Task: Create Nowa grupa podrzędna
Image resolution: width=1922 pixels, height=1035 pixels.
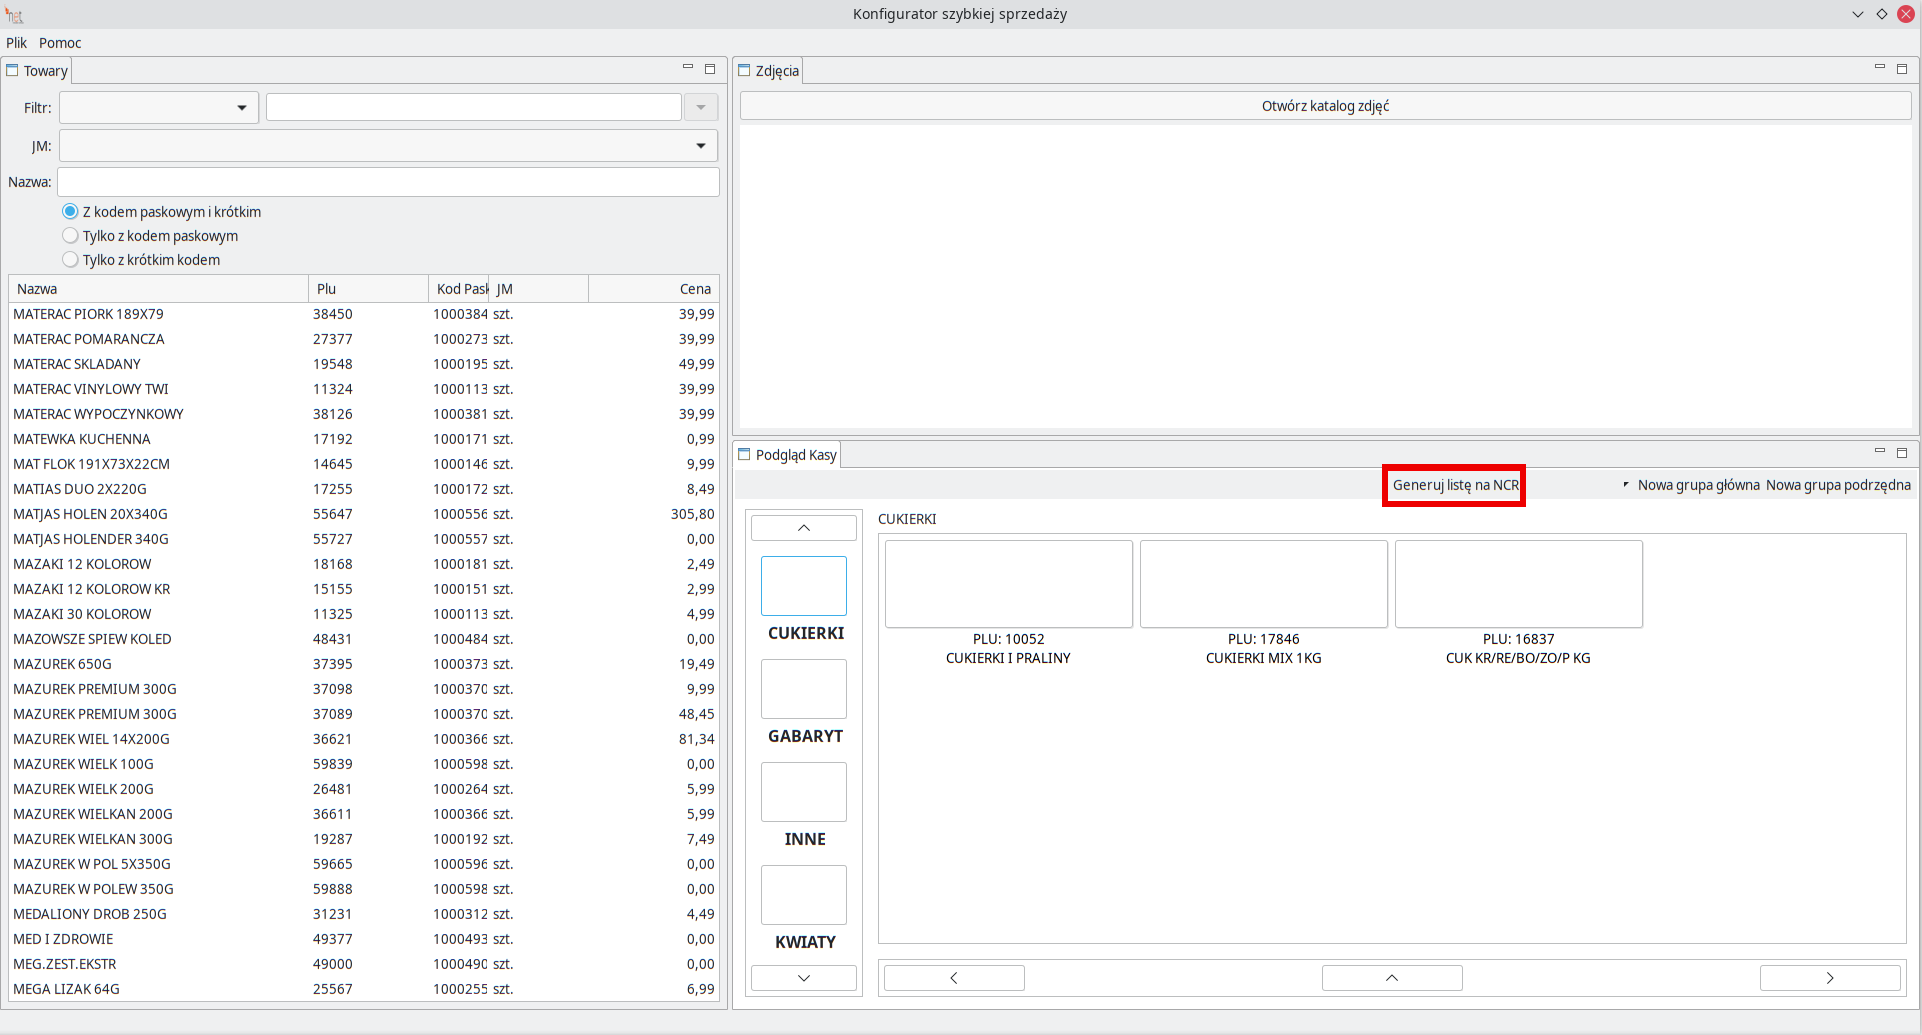Action: (x=1838, y=485)
